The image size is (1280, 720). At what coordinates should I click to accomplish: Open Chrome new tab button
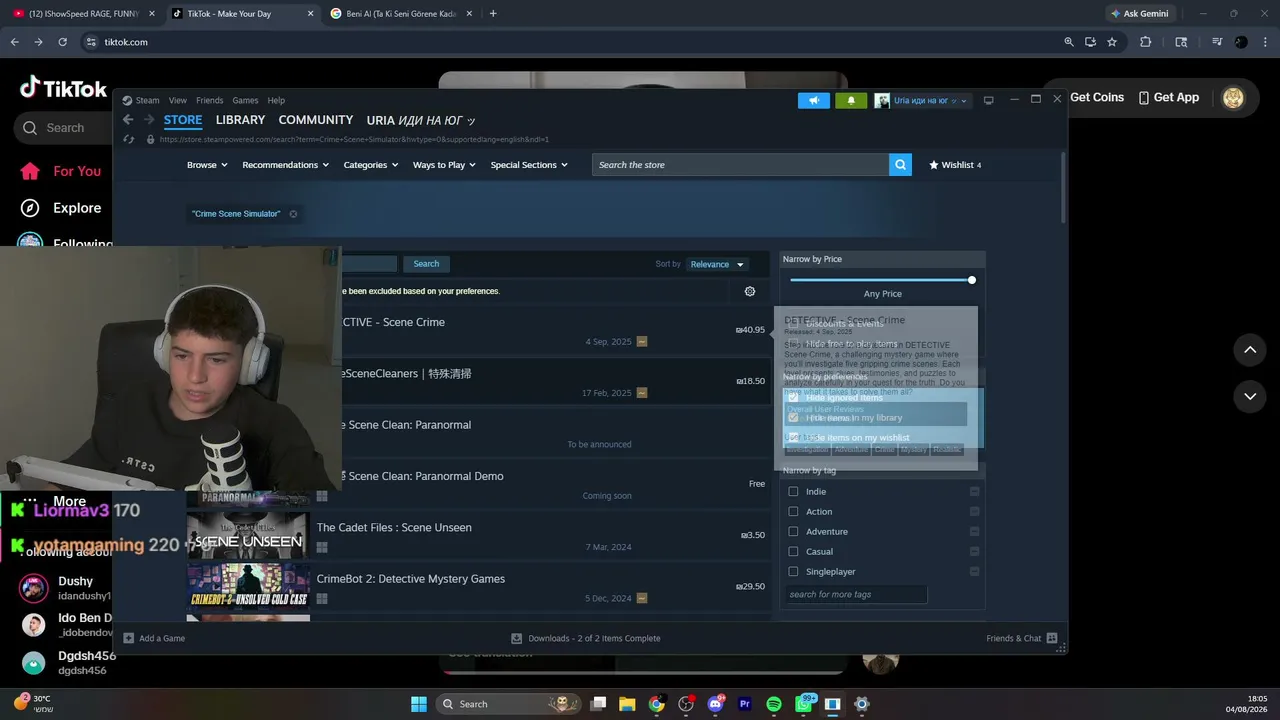click(493, 14)
